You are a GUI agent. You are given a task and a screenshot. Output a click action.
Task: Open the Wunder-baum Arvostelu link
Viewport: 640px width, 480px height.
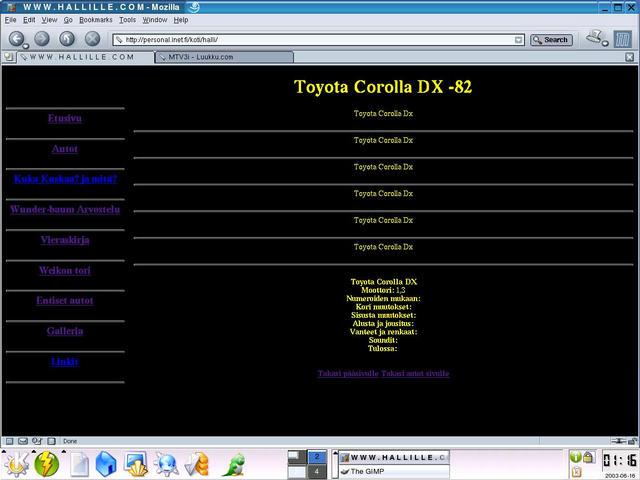(x=65, y=209)
